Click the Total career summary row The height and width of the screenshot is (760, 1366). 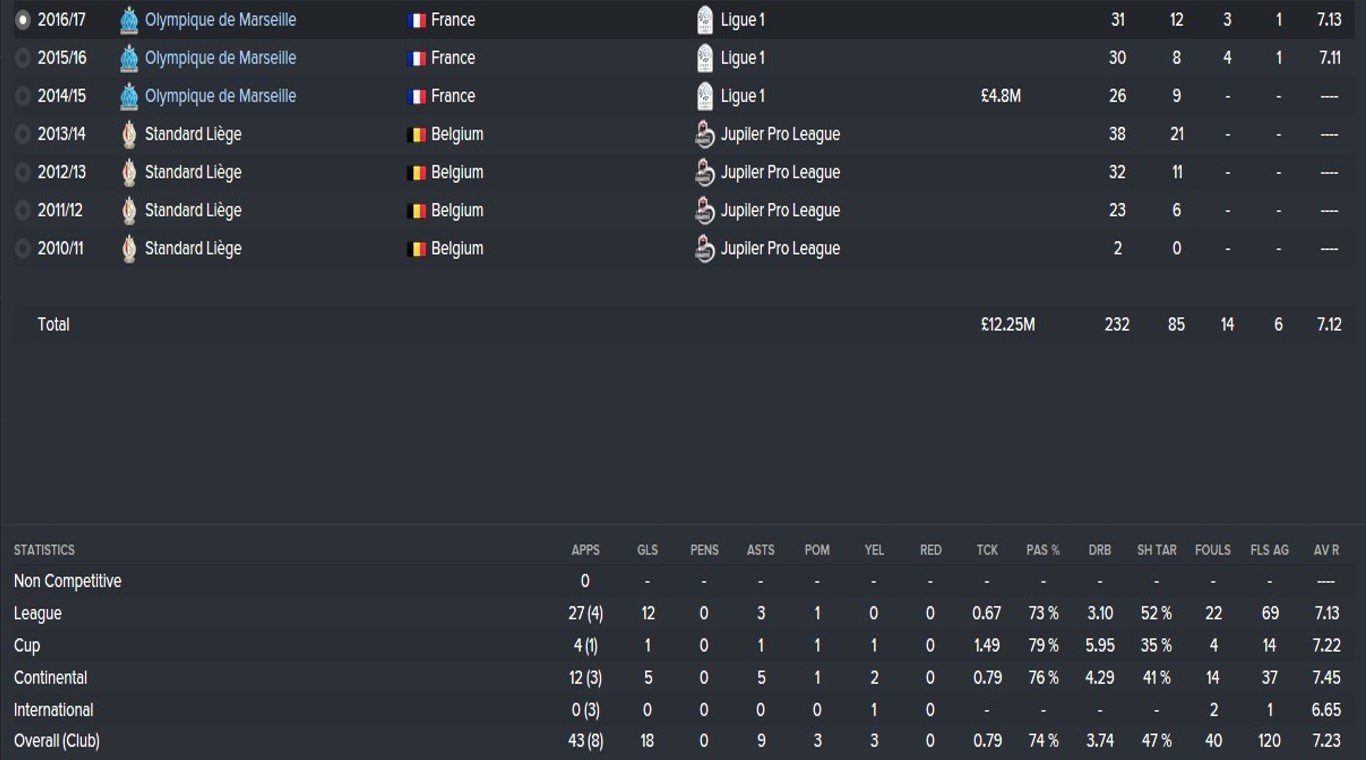[54, 324]
